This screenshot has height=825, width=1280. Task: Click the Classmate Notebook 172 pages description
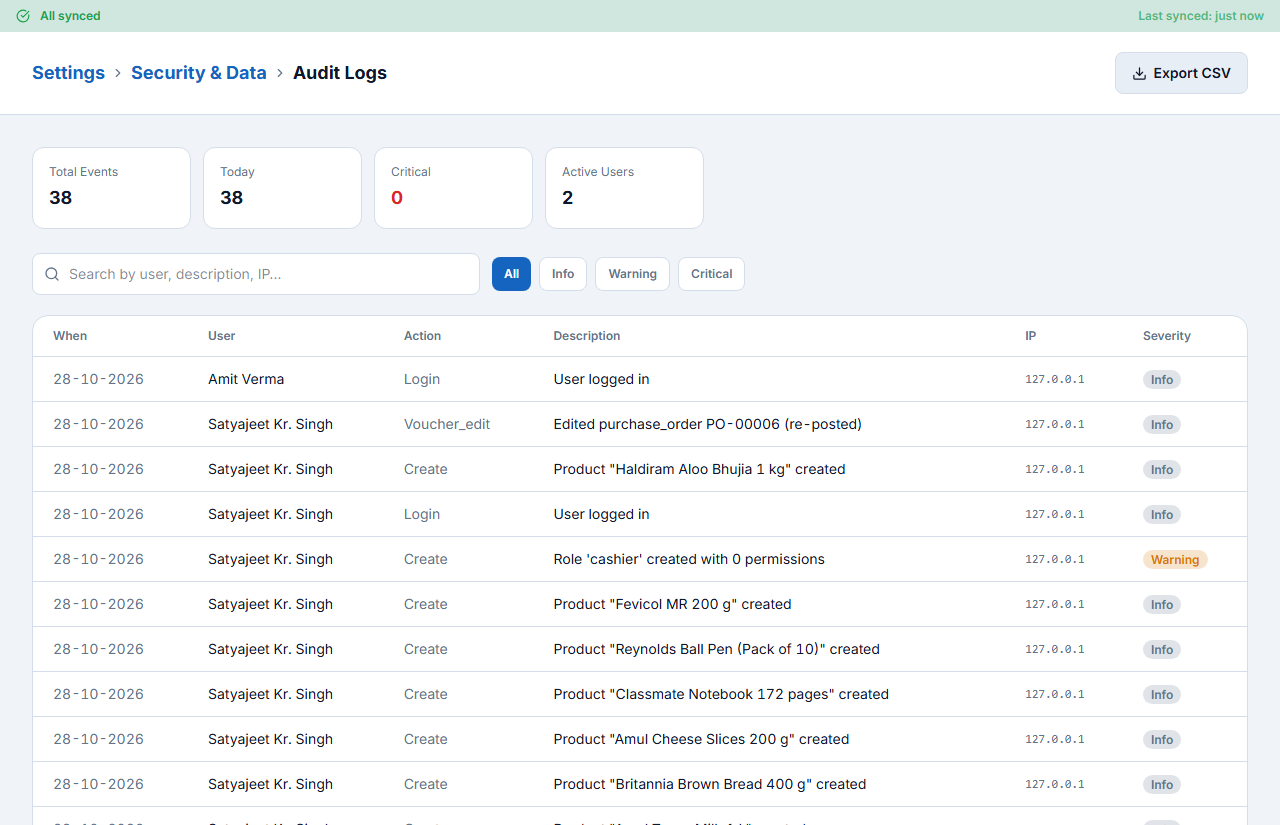coord(721,694)
